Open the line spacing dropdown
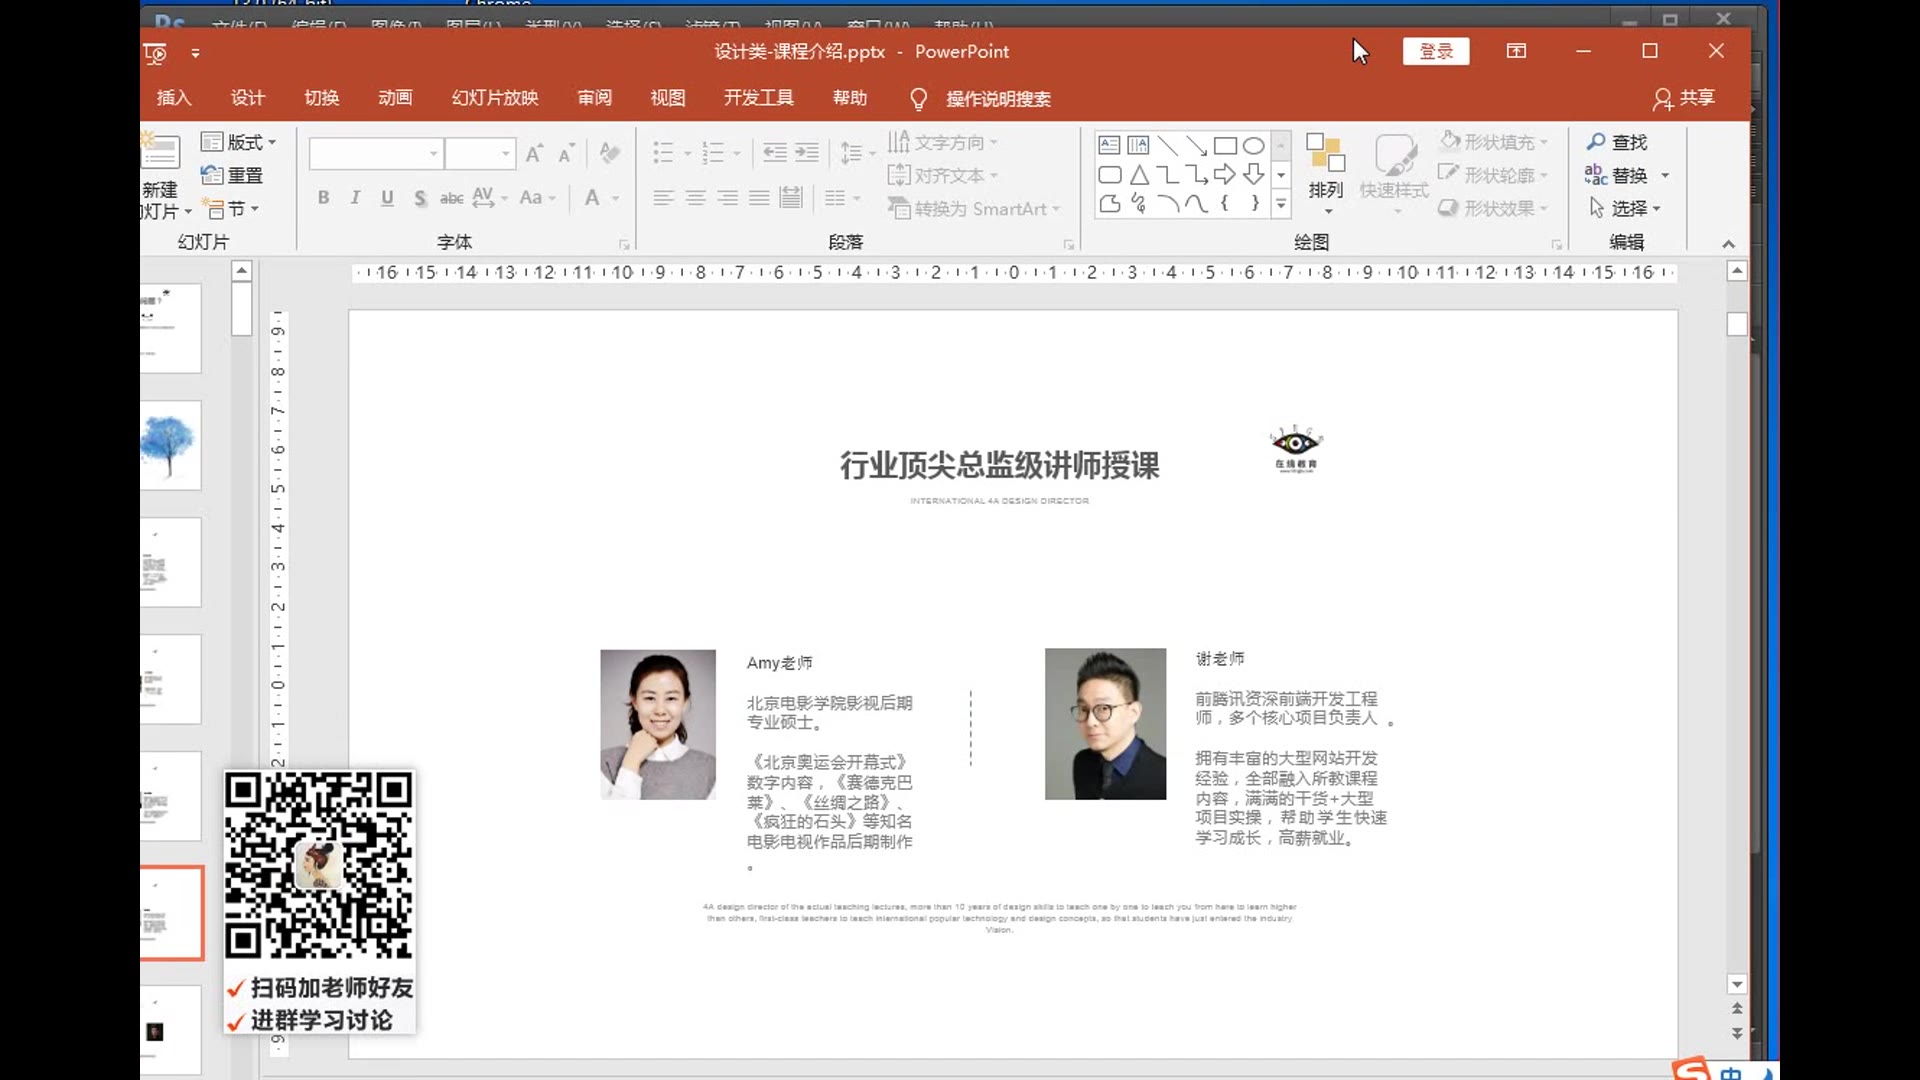Viewport: 1920px width, 1080px height. click(x=857, y=153)
